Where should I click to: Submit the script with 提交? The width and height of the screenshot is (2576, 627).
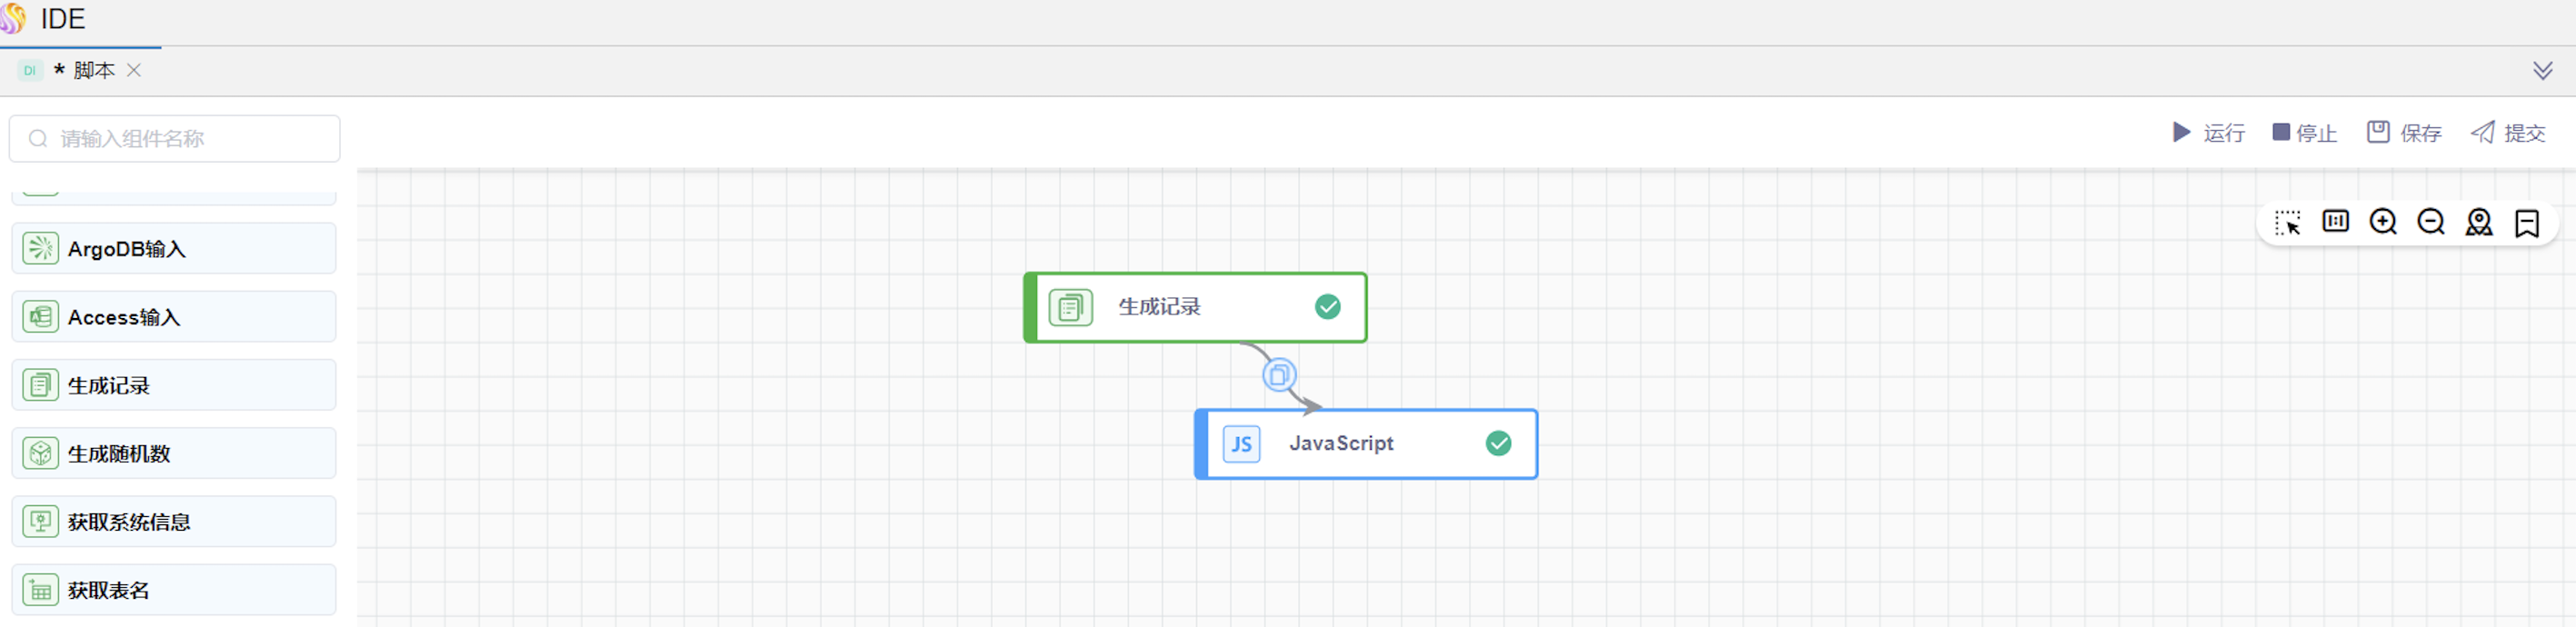tap(2508, 133)
